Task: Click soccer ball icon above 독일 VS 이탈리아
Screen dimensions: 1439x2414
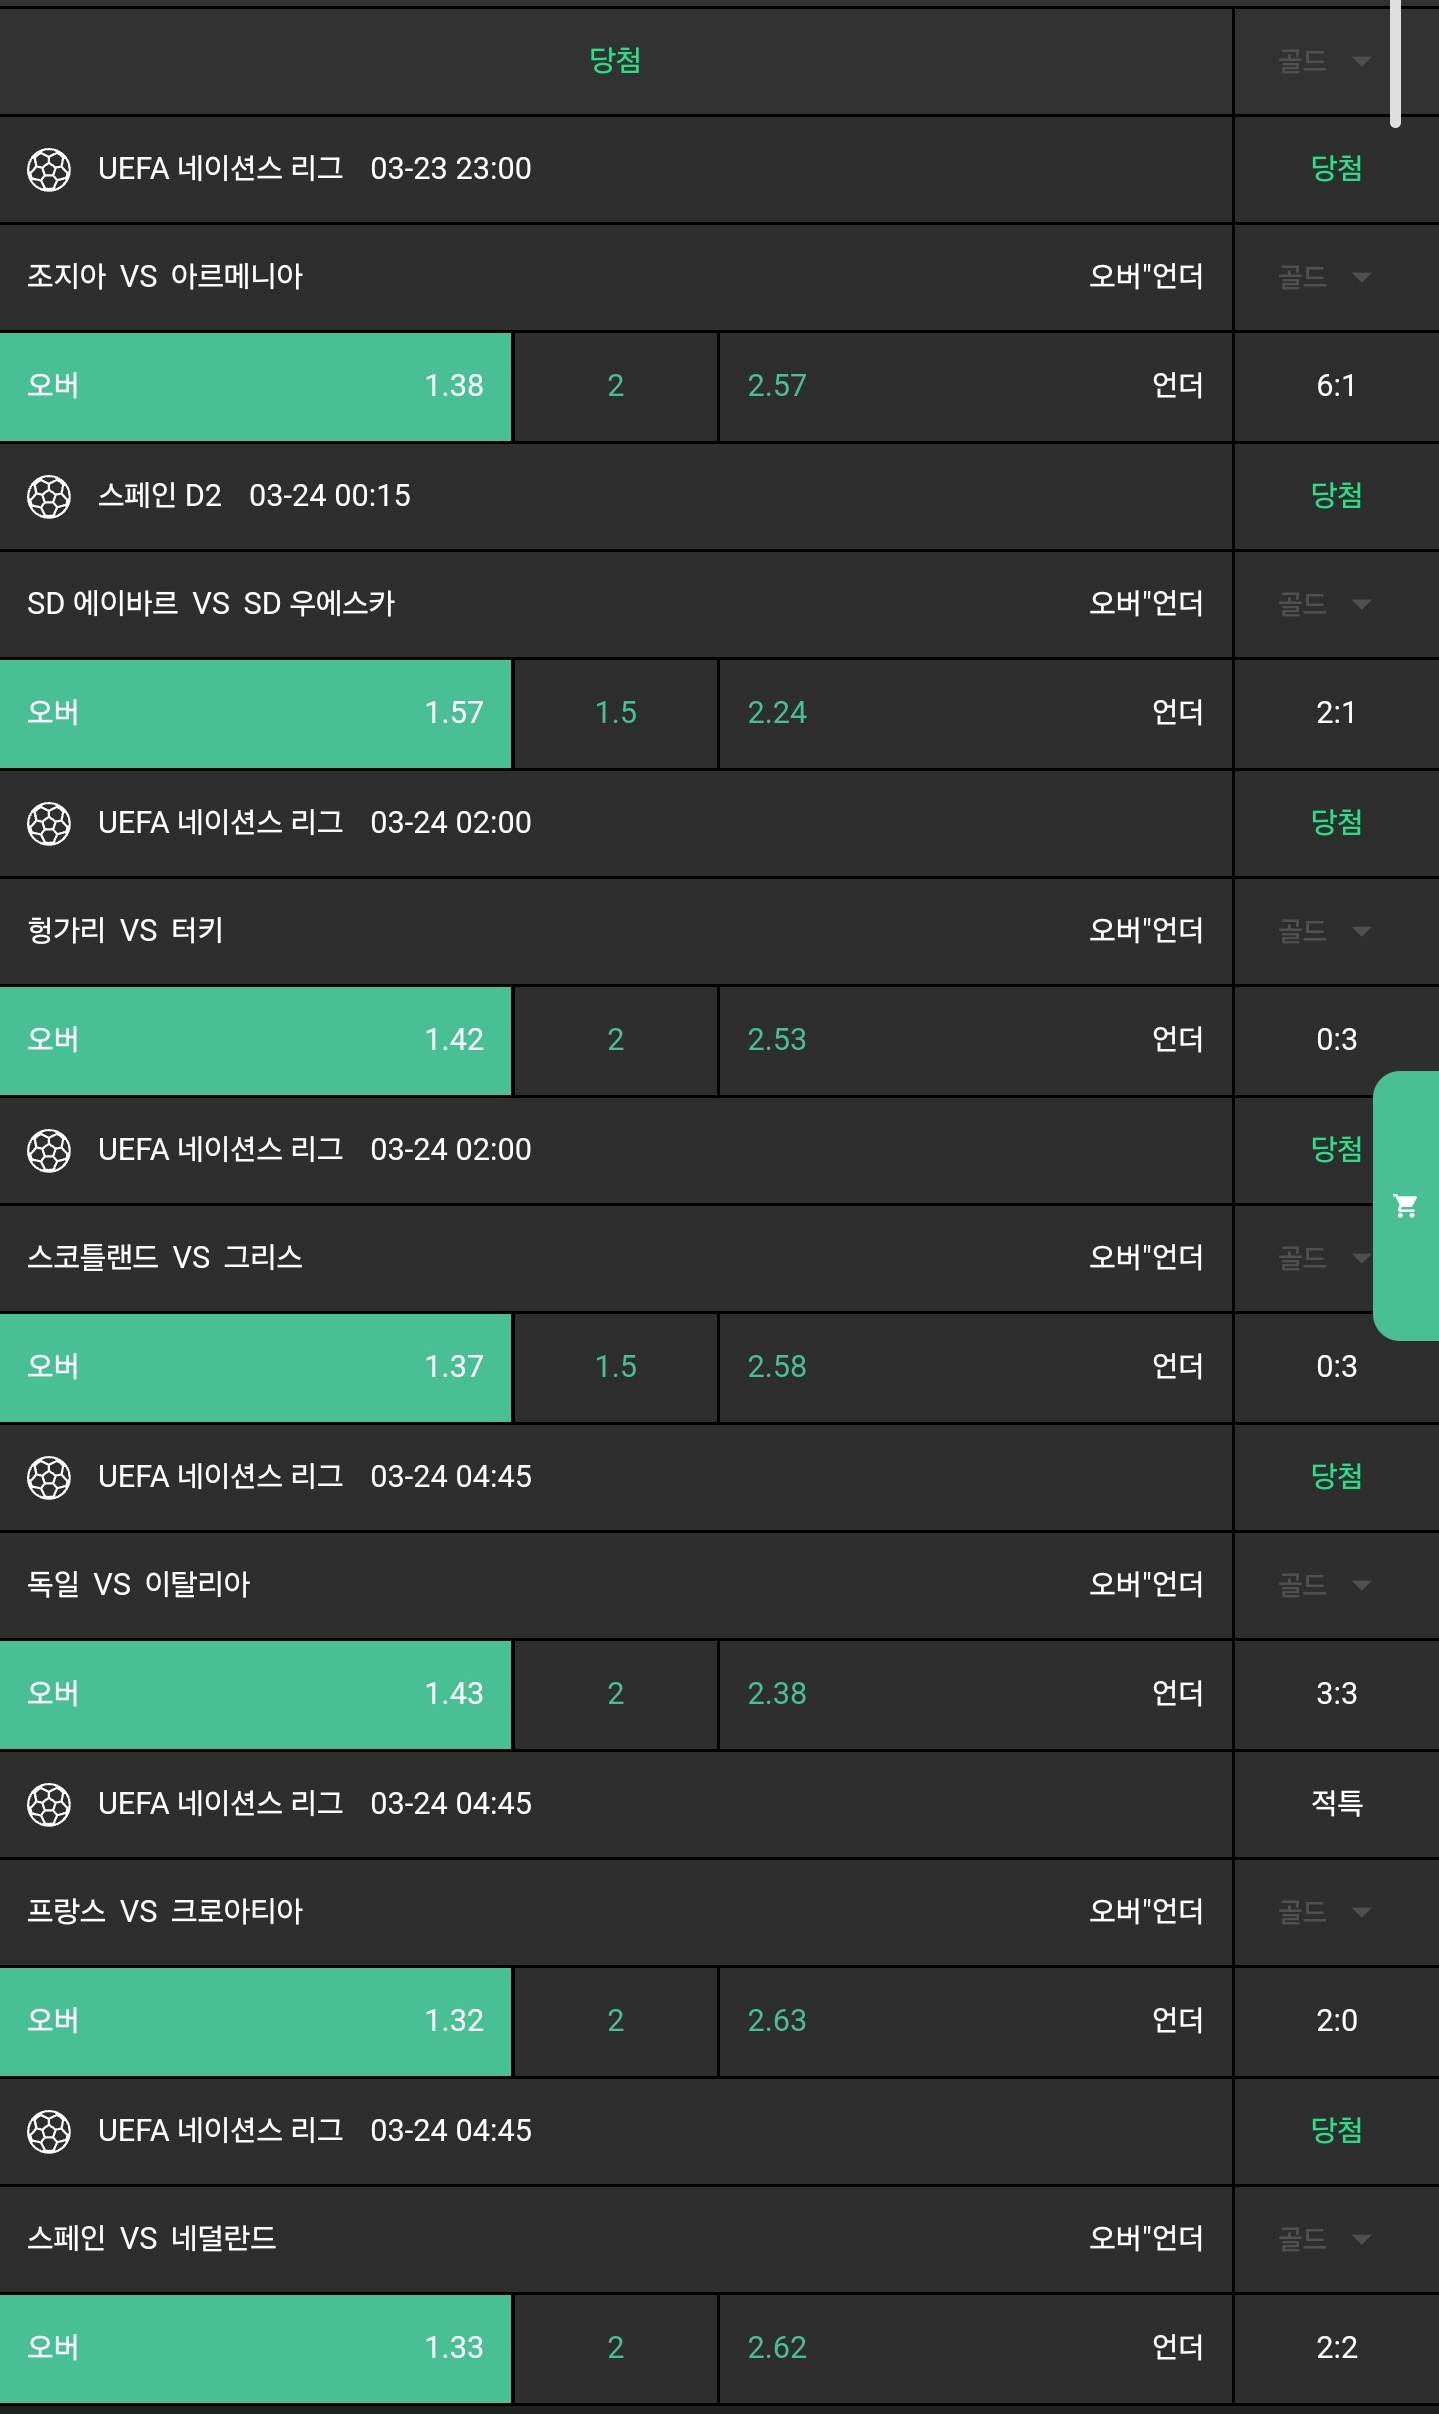Action: pos(49,1477)
